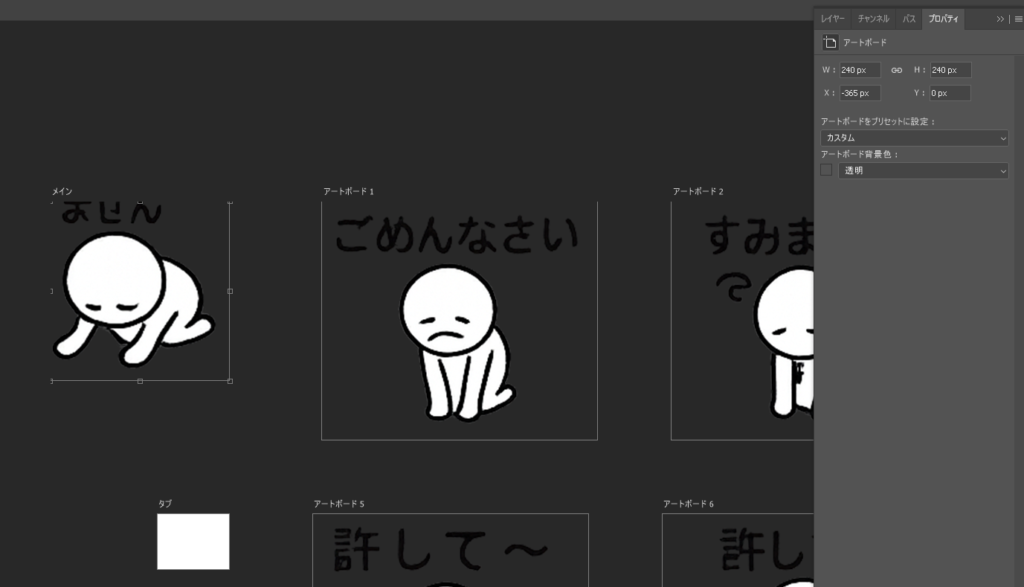
Task: Open the アートボード背景色 dropdown showing 透明
Action: click(x=923, y=171)
